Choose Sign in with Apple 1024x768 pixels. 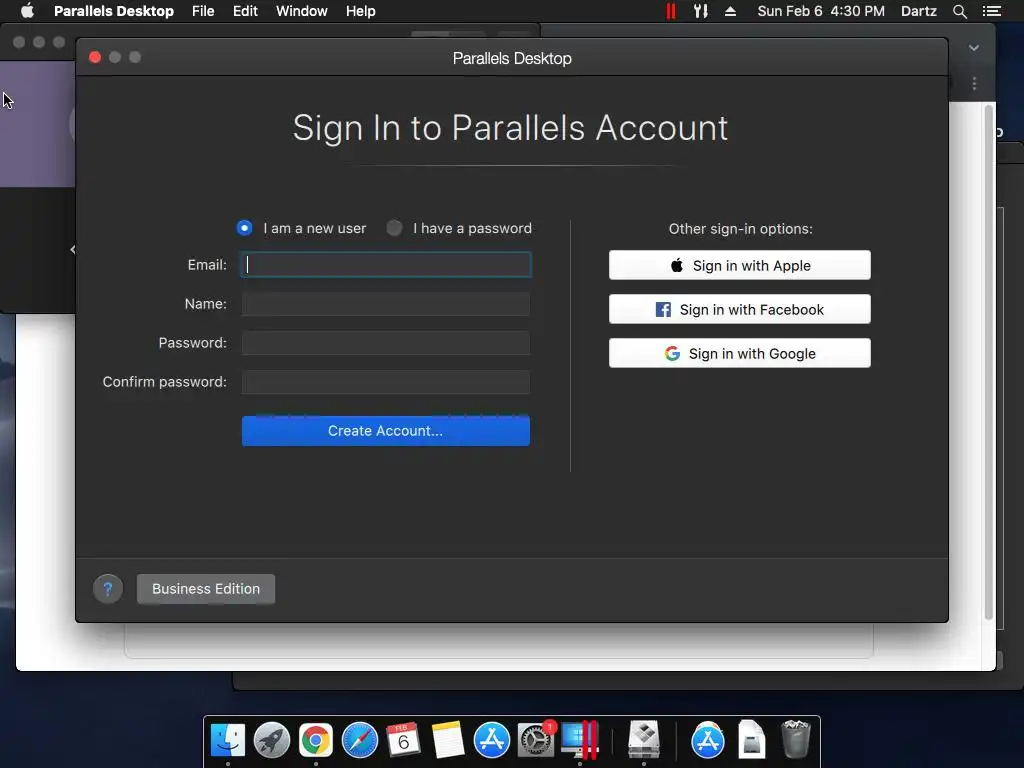tap(740, 265)
